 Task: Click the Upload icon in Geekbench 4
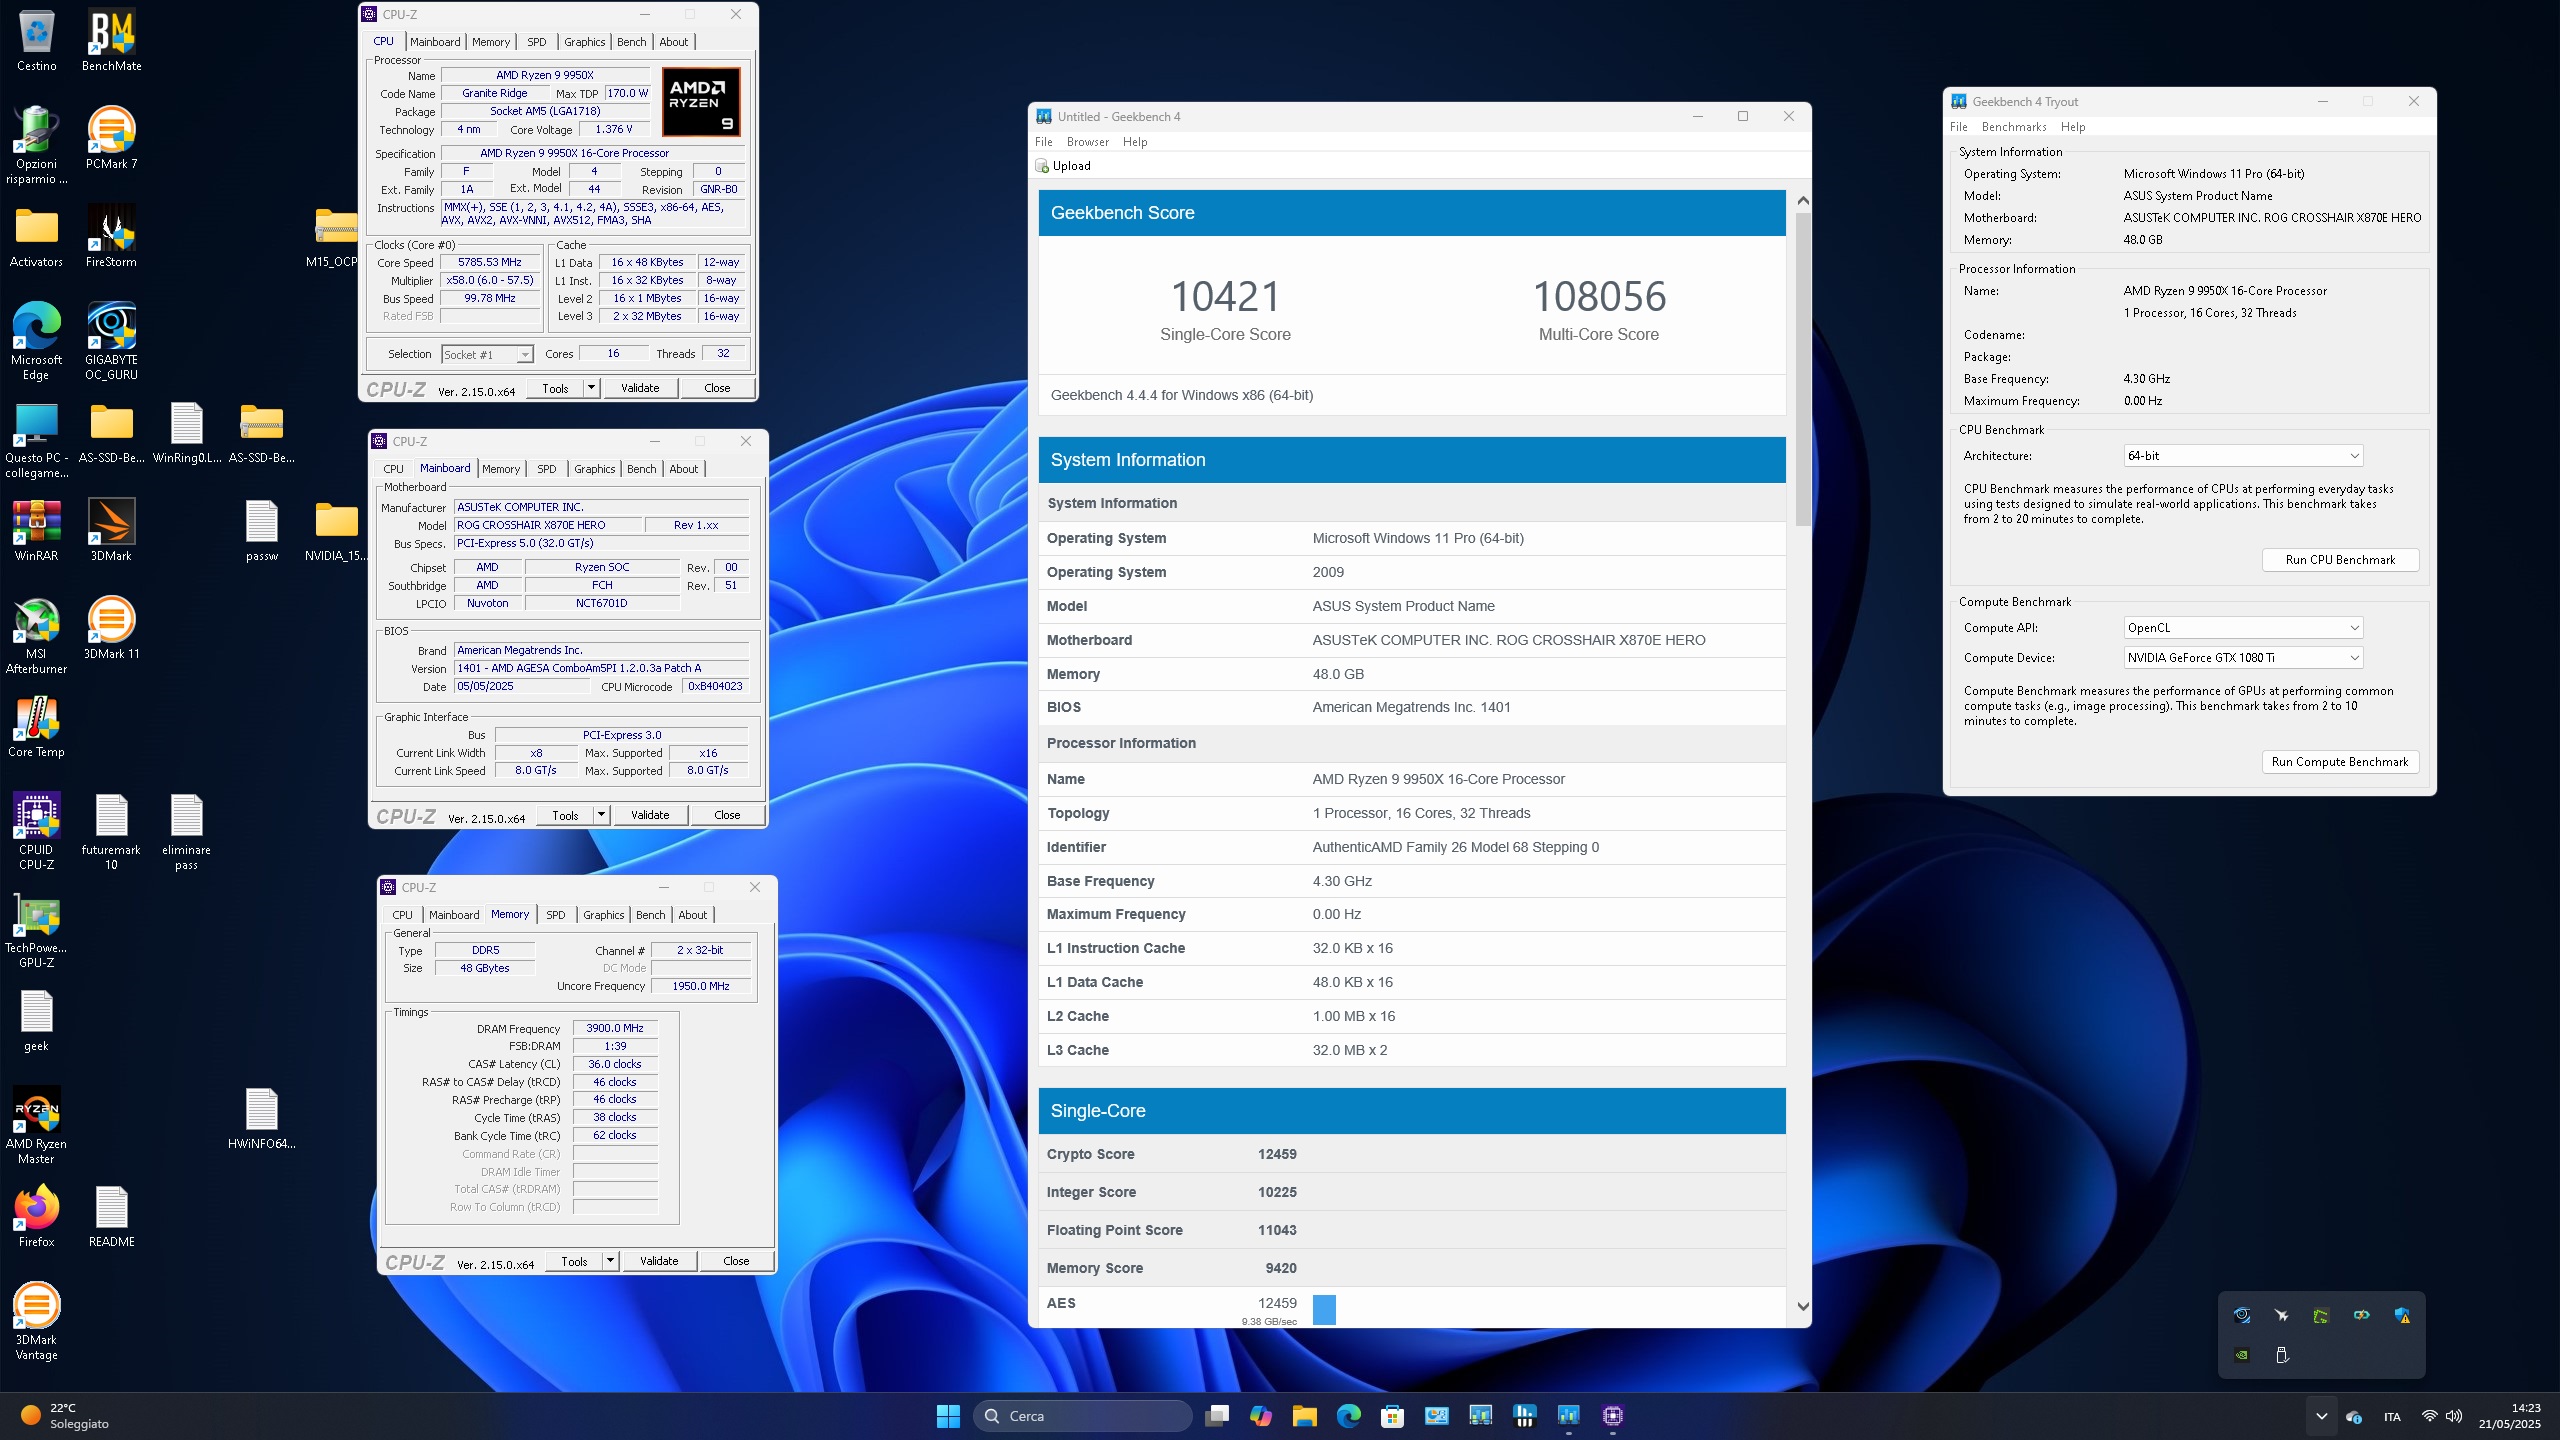click(1043, 166)
